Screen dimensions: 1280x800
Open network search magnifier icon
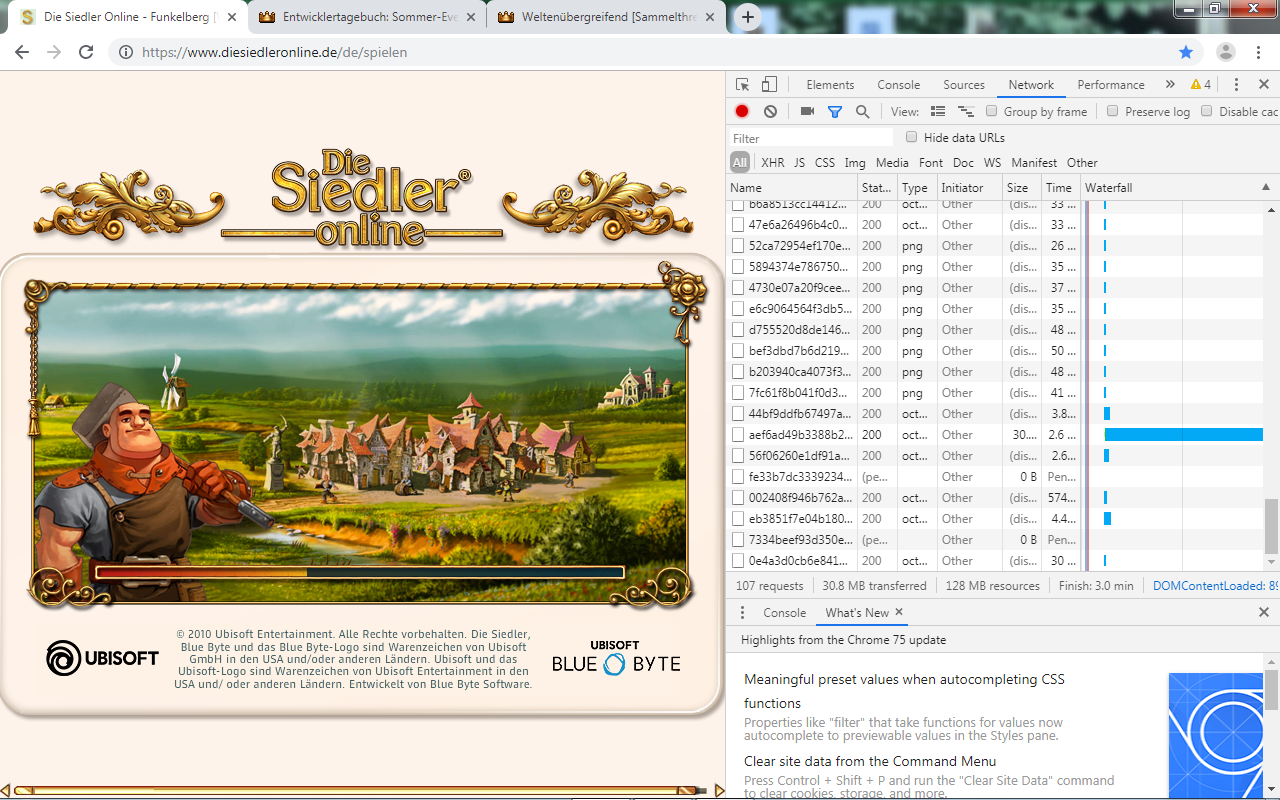click(x=862, y=112)
